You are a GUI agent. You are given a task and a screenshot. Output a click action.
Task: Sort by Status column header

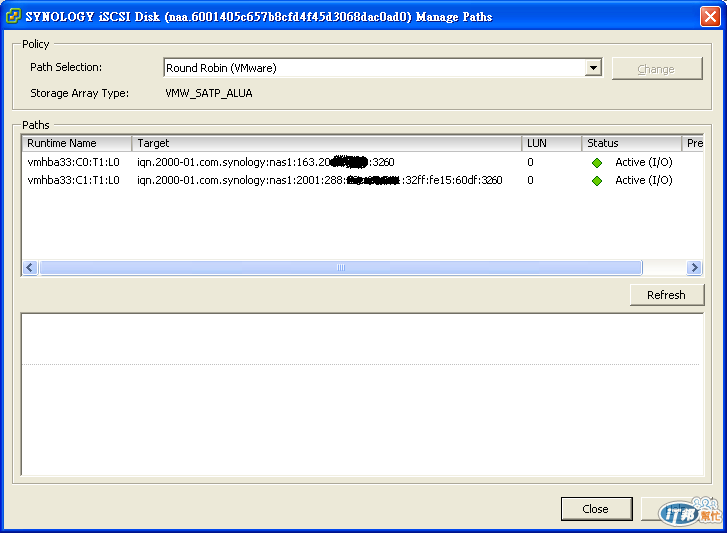pos(631,143)
